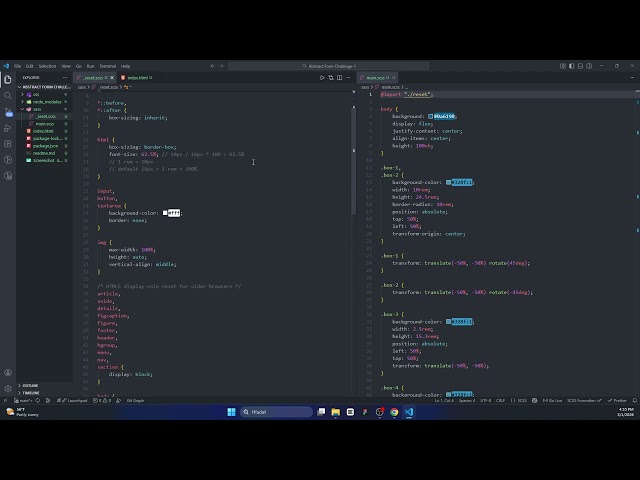Open more actions for the left editor group
This screenshot has height=480, width=640.
click(x=348, y=78)
